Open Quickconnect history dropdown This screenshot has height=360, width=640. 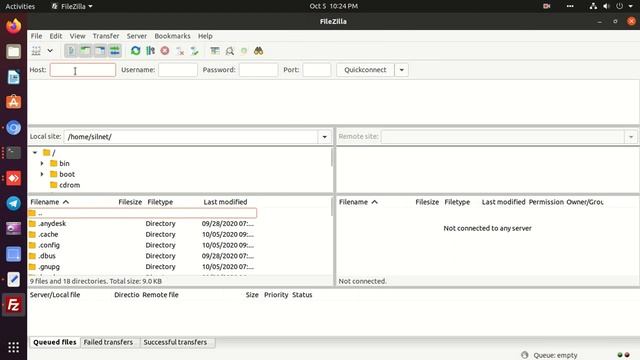(402, 70)
